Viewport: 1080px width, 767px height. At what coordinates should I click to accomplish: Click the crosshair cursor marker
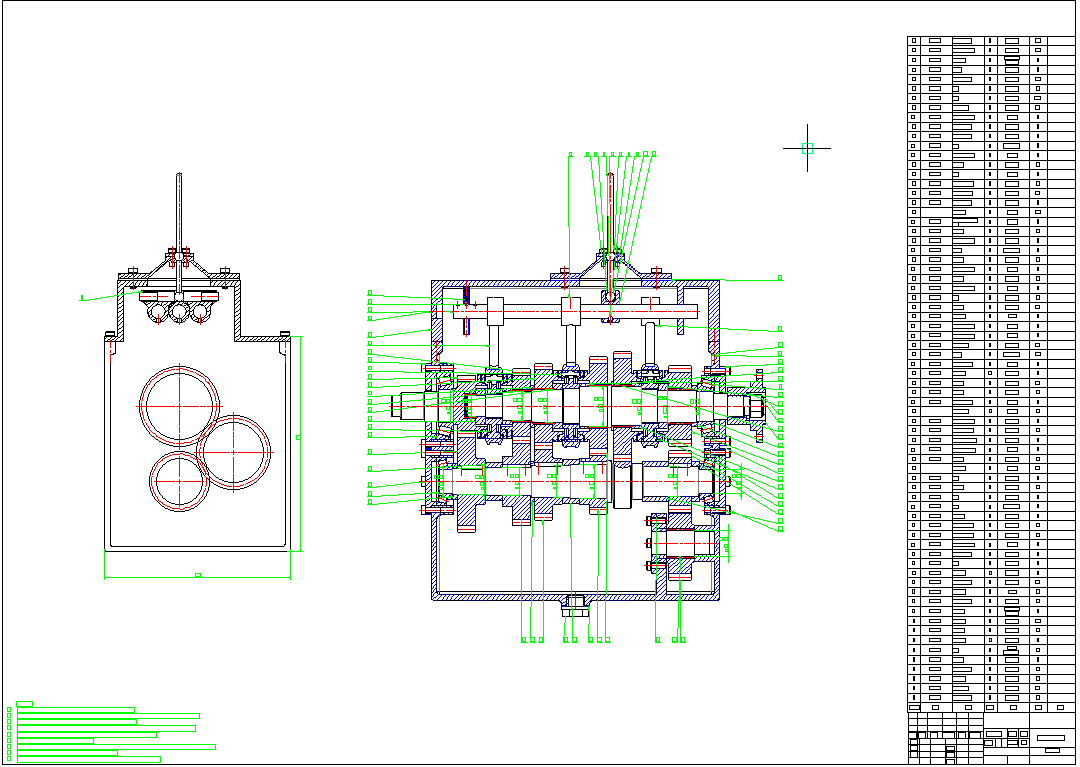click(x=808, y=148)
